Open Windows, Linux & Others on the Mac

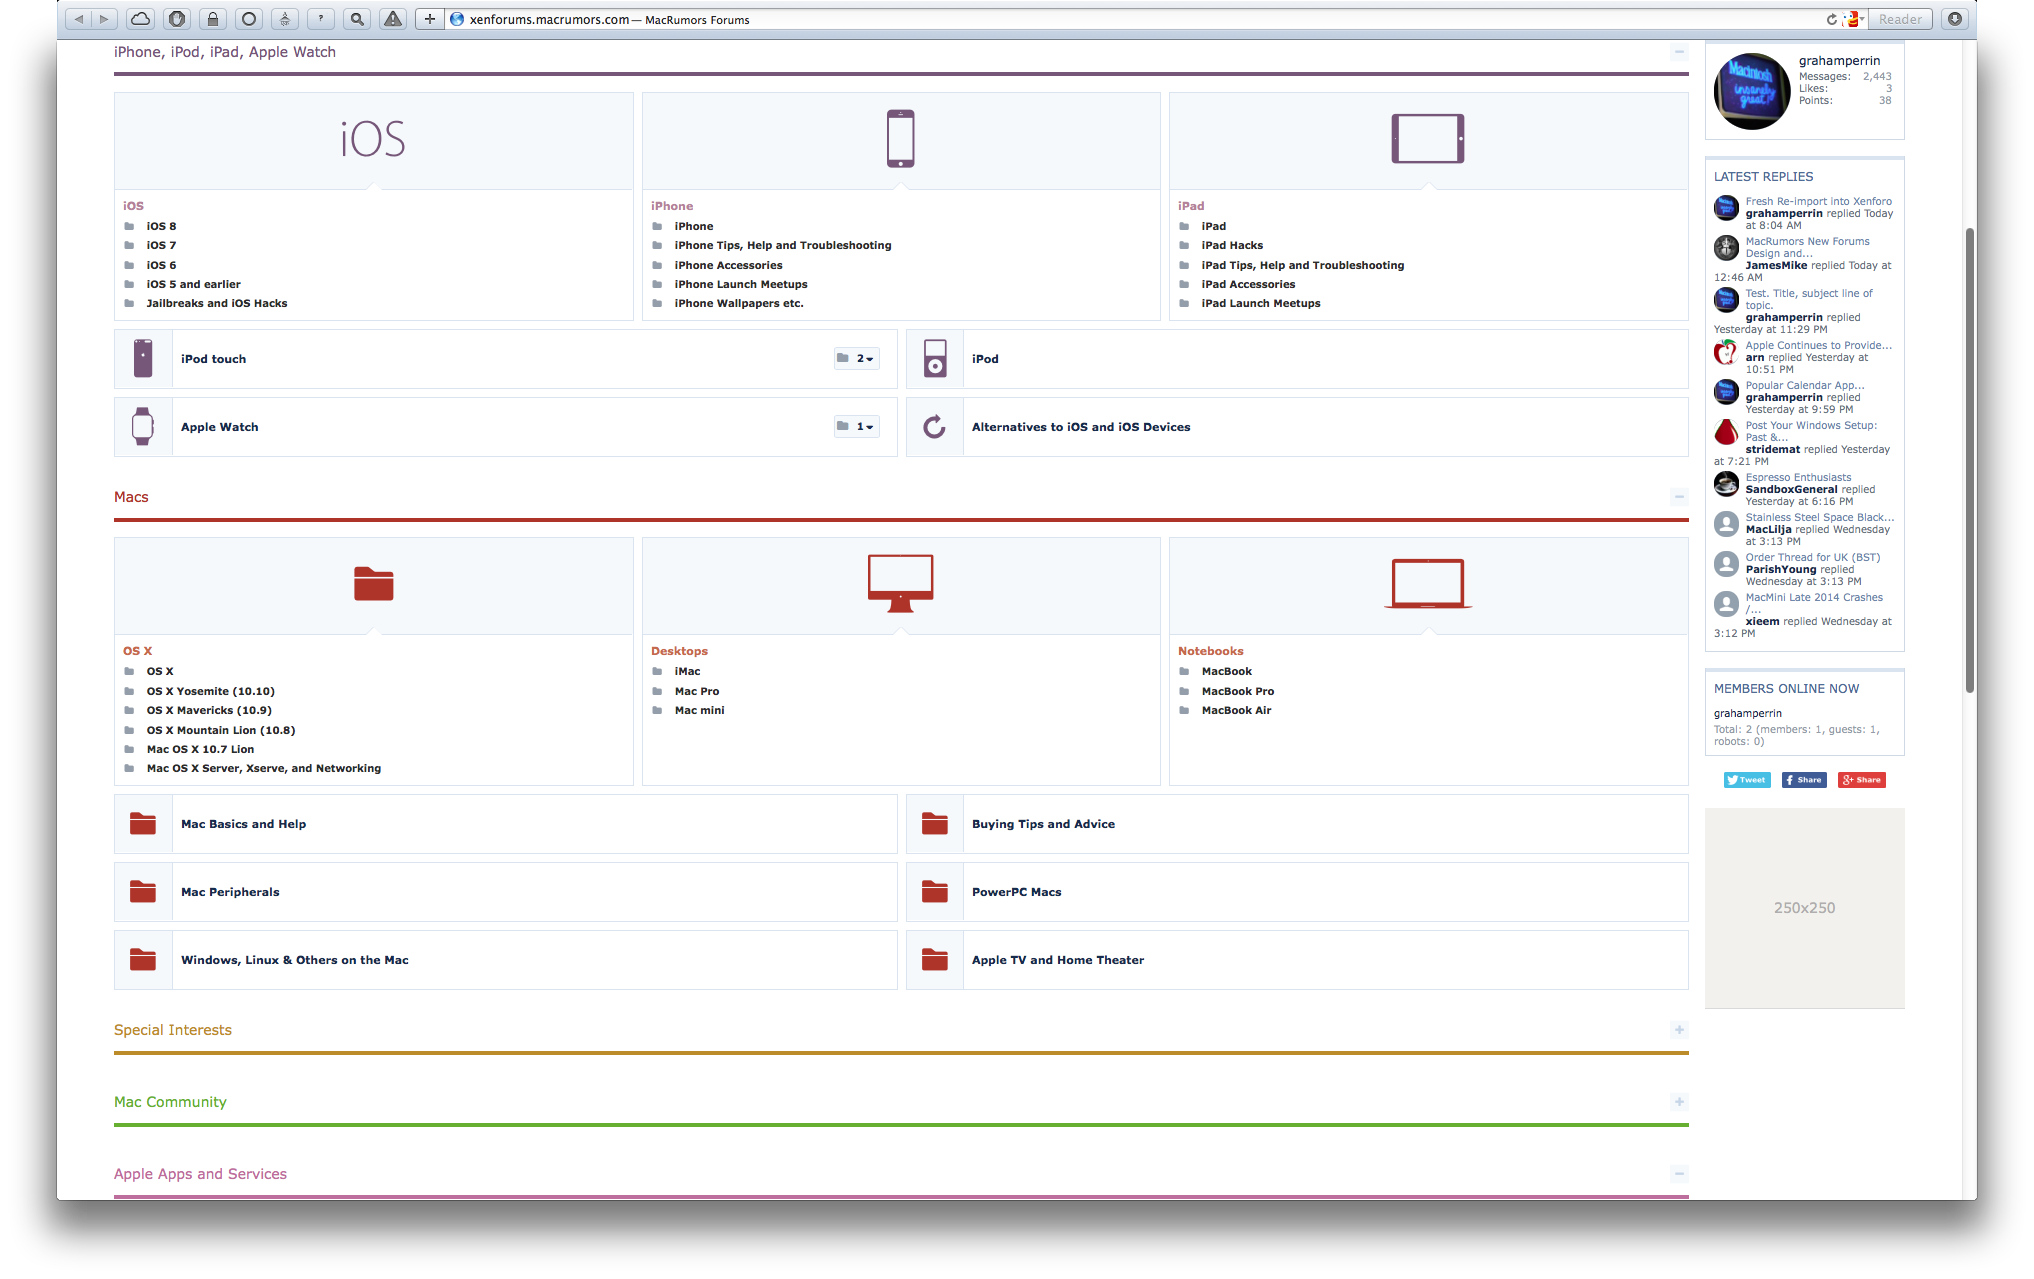294,960
